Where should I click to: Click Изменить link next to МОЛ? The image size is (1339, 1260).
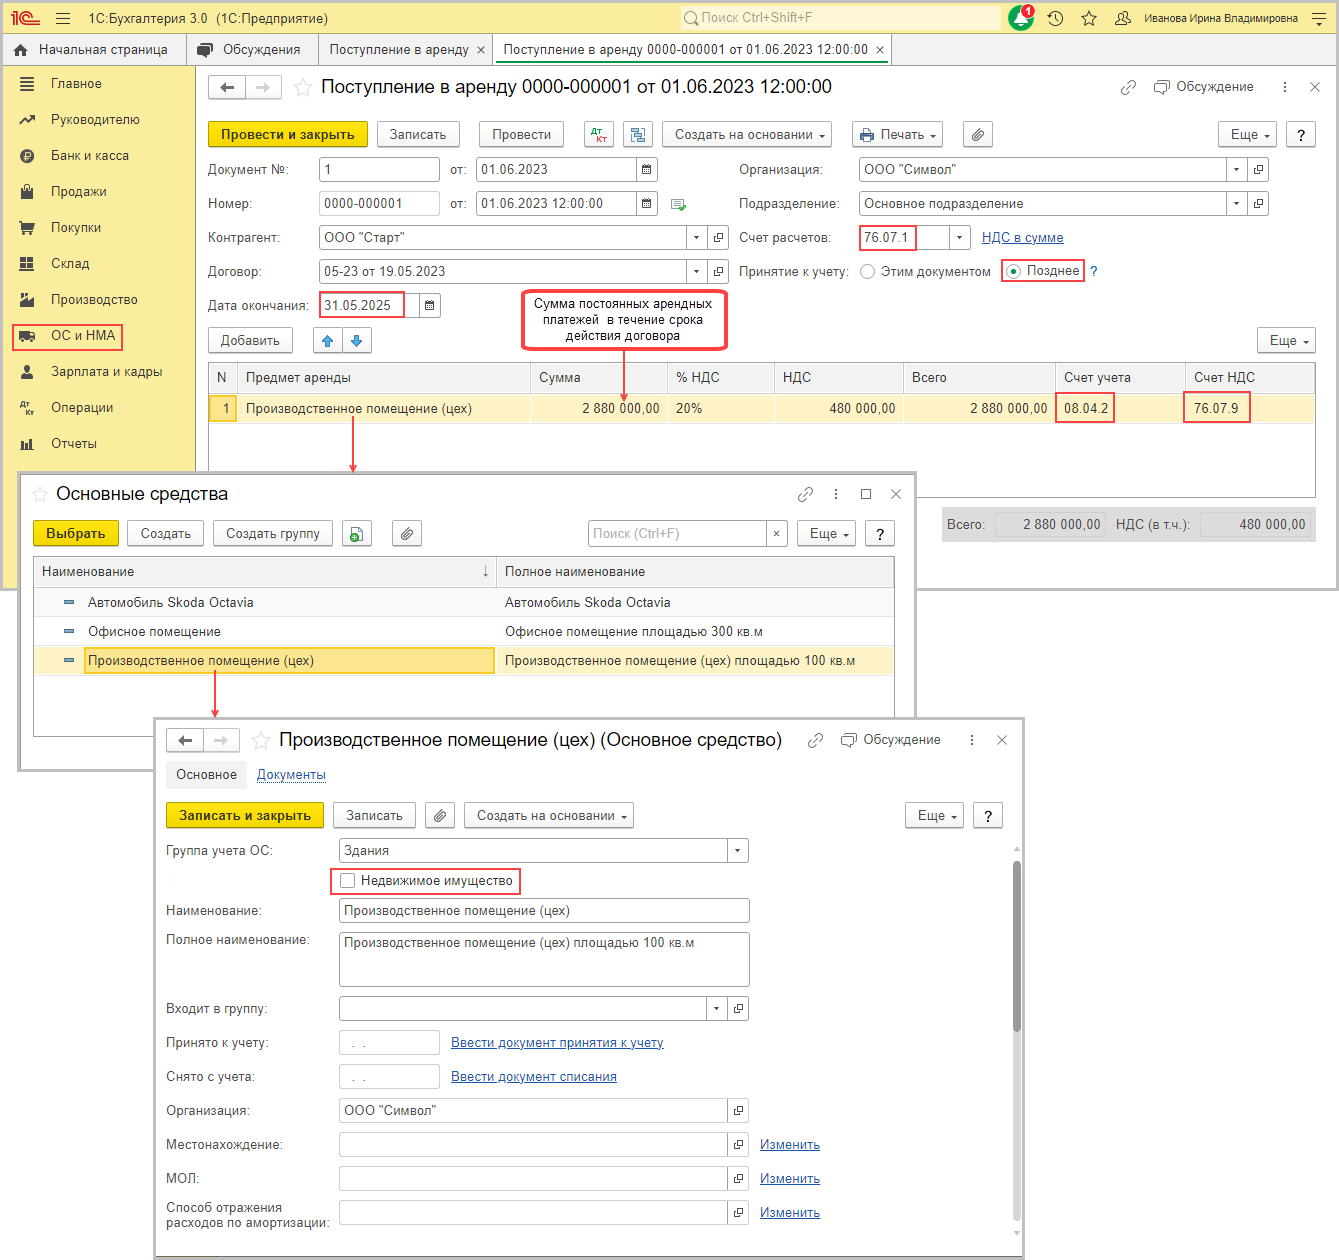tap(790, 1179)
